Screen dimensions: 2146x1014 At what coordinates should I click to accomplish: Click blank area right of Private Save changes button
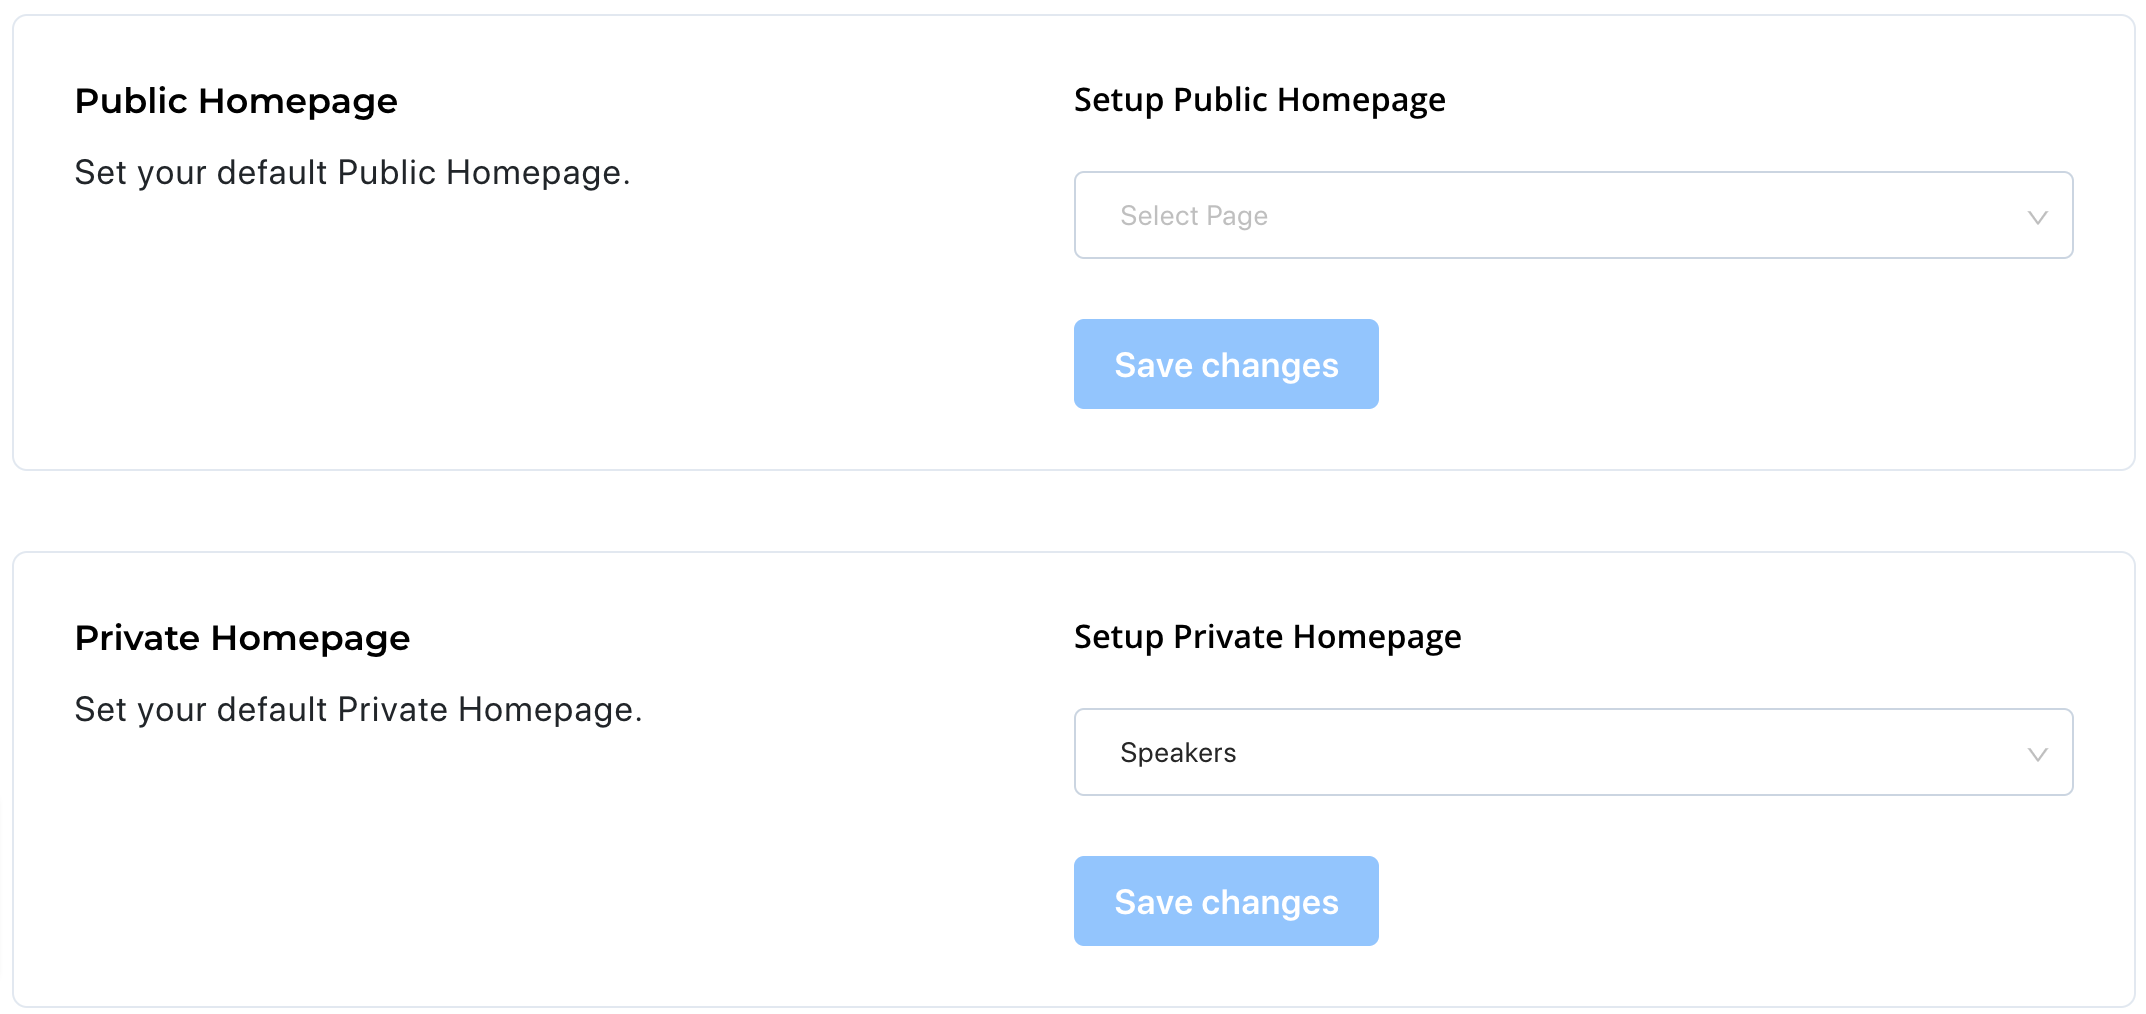1730,901
